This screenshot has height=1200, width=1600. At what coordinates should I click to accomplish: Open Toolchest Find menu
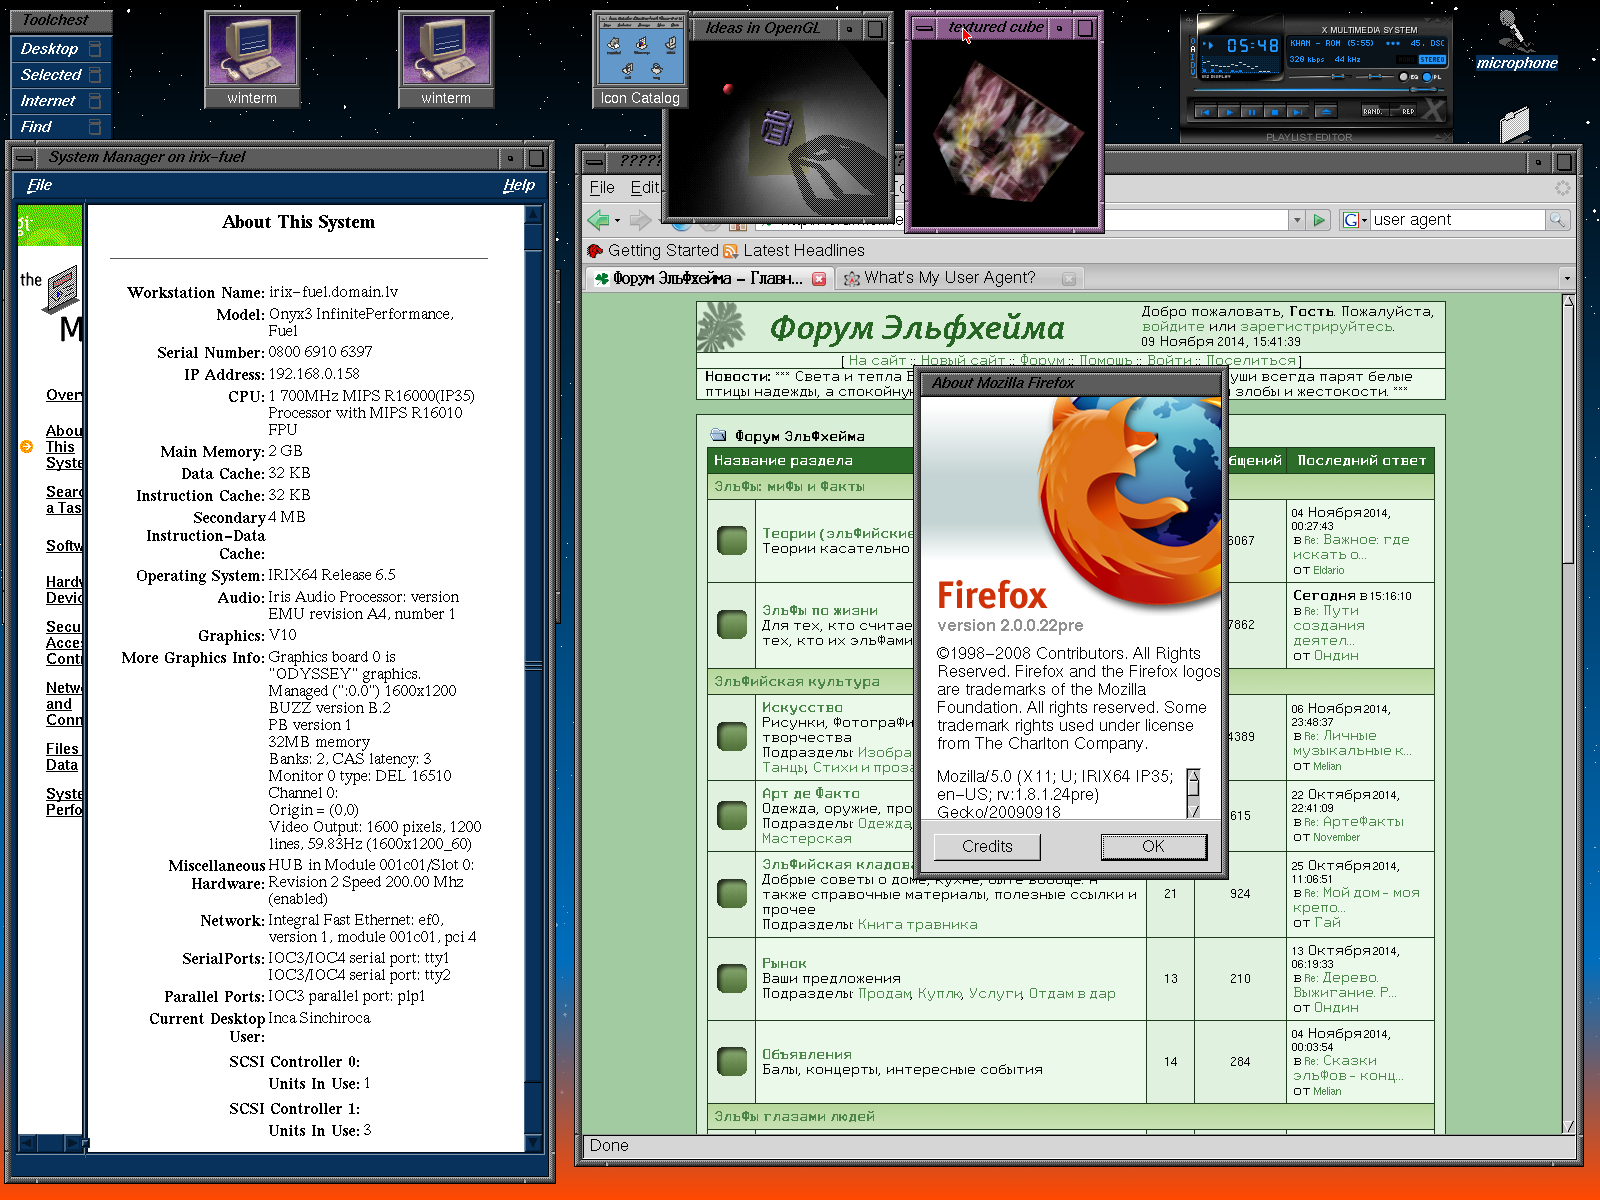(61, 126)
